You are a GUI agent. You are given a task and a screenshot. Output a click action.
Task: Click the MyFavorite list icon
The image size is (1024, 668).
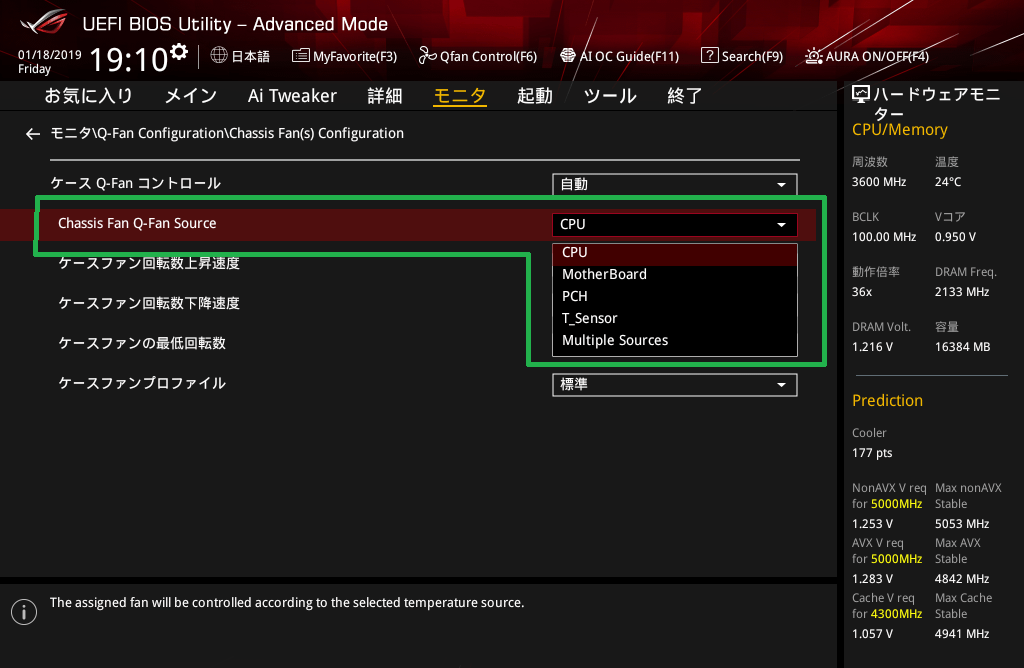(x=300, y=56)
